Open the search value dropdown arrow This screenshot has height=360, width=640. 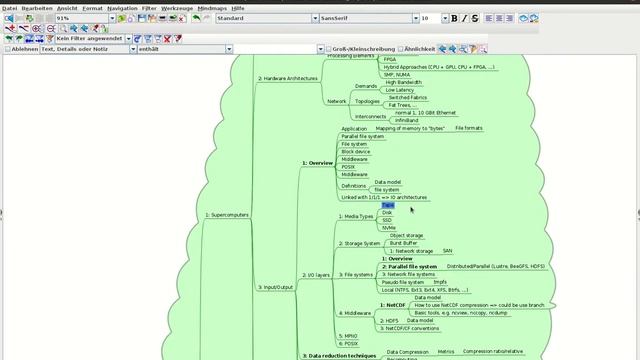(x=320, y=49)
